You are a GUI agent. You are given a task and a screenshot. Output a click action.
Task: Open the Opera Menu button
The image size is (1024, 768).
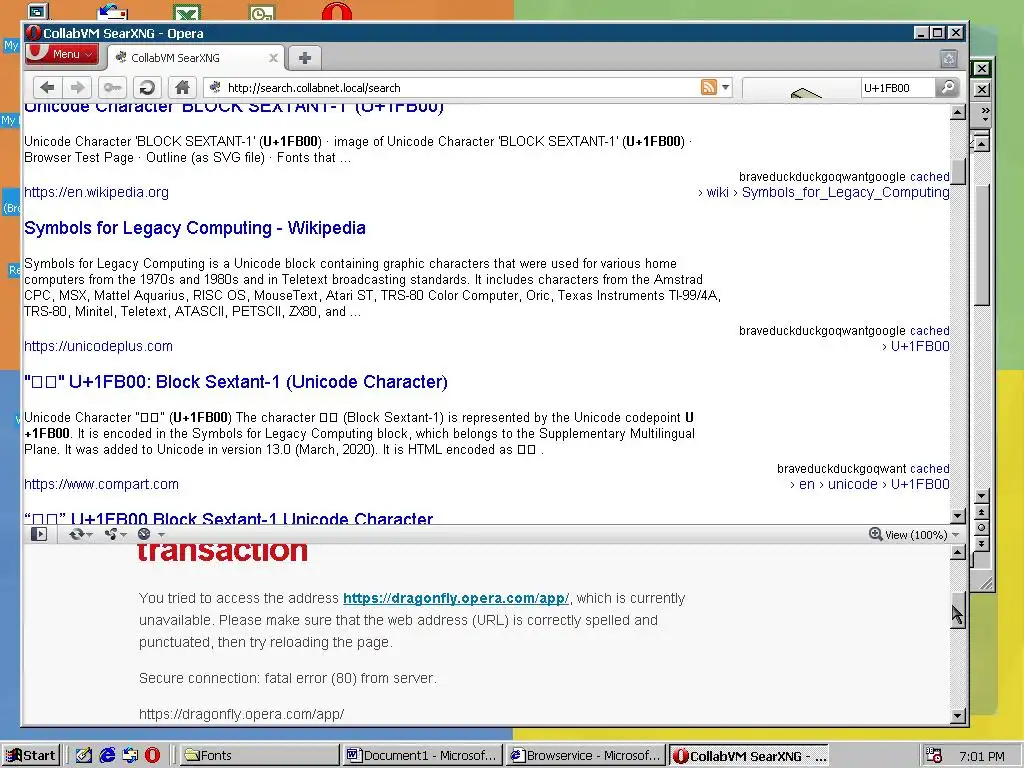(x=62, y=54)
